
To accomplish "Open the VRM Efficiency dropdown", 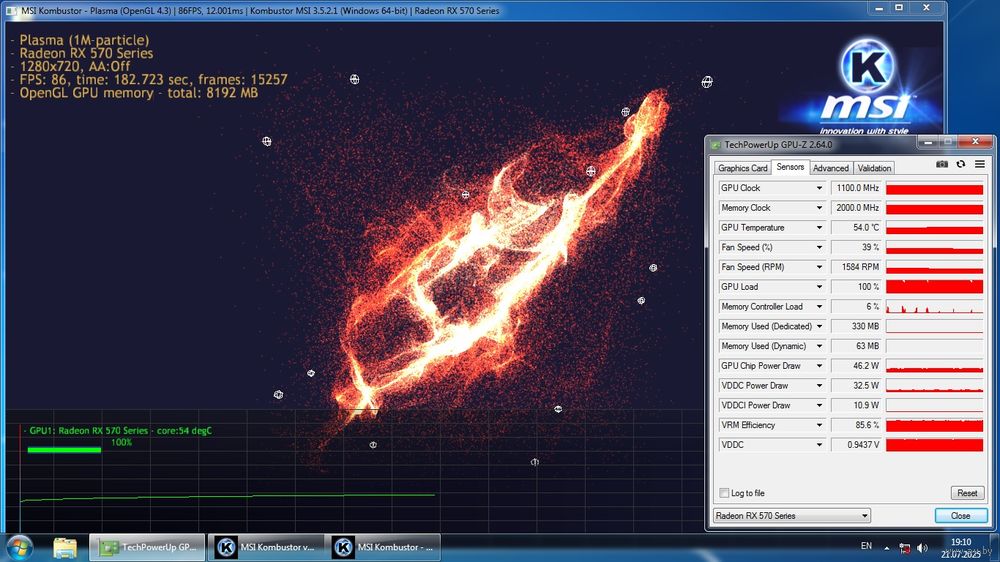I will (820, 425).
